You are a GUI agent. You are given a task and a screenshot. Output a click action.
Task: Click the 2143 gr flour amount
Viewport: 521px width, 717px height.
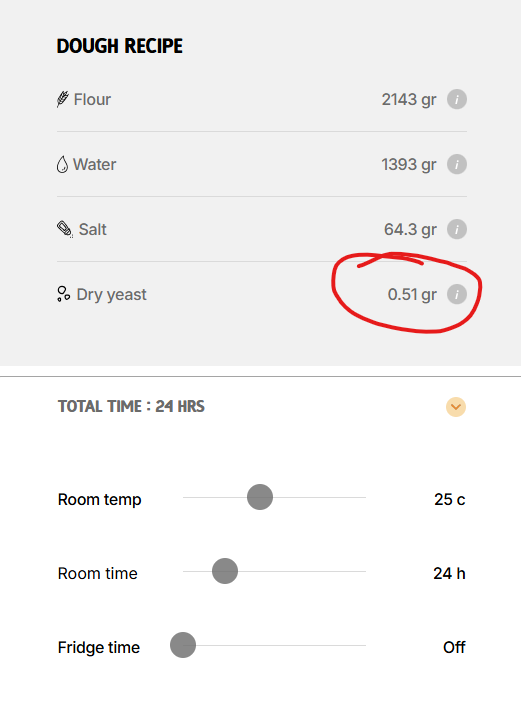coord(409,100)
